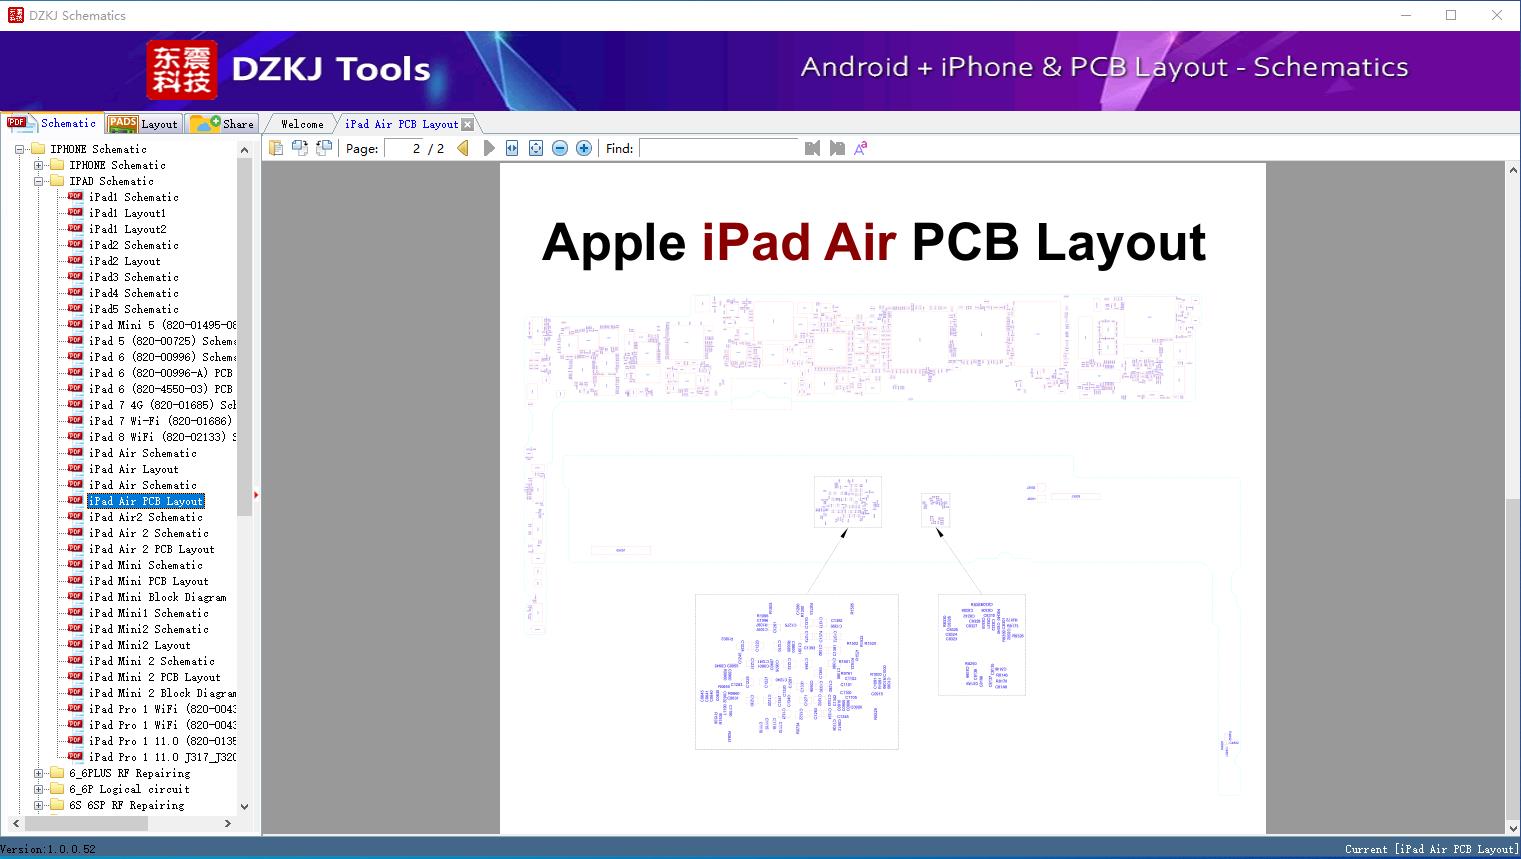1521x859 pixels.
Task: Click the Find Previous icon
Action: coord(811,147)
